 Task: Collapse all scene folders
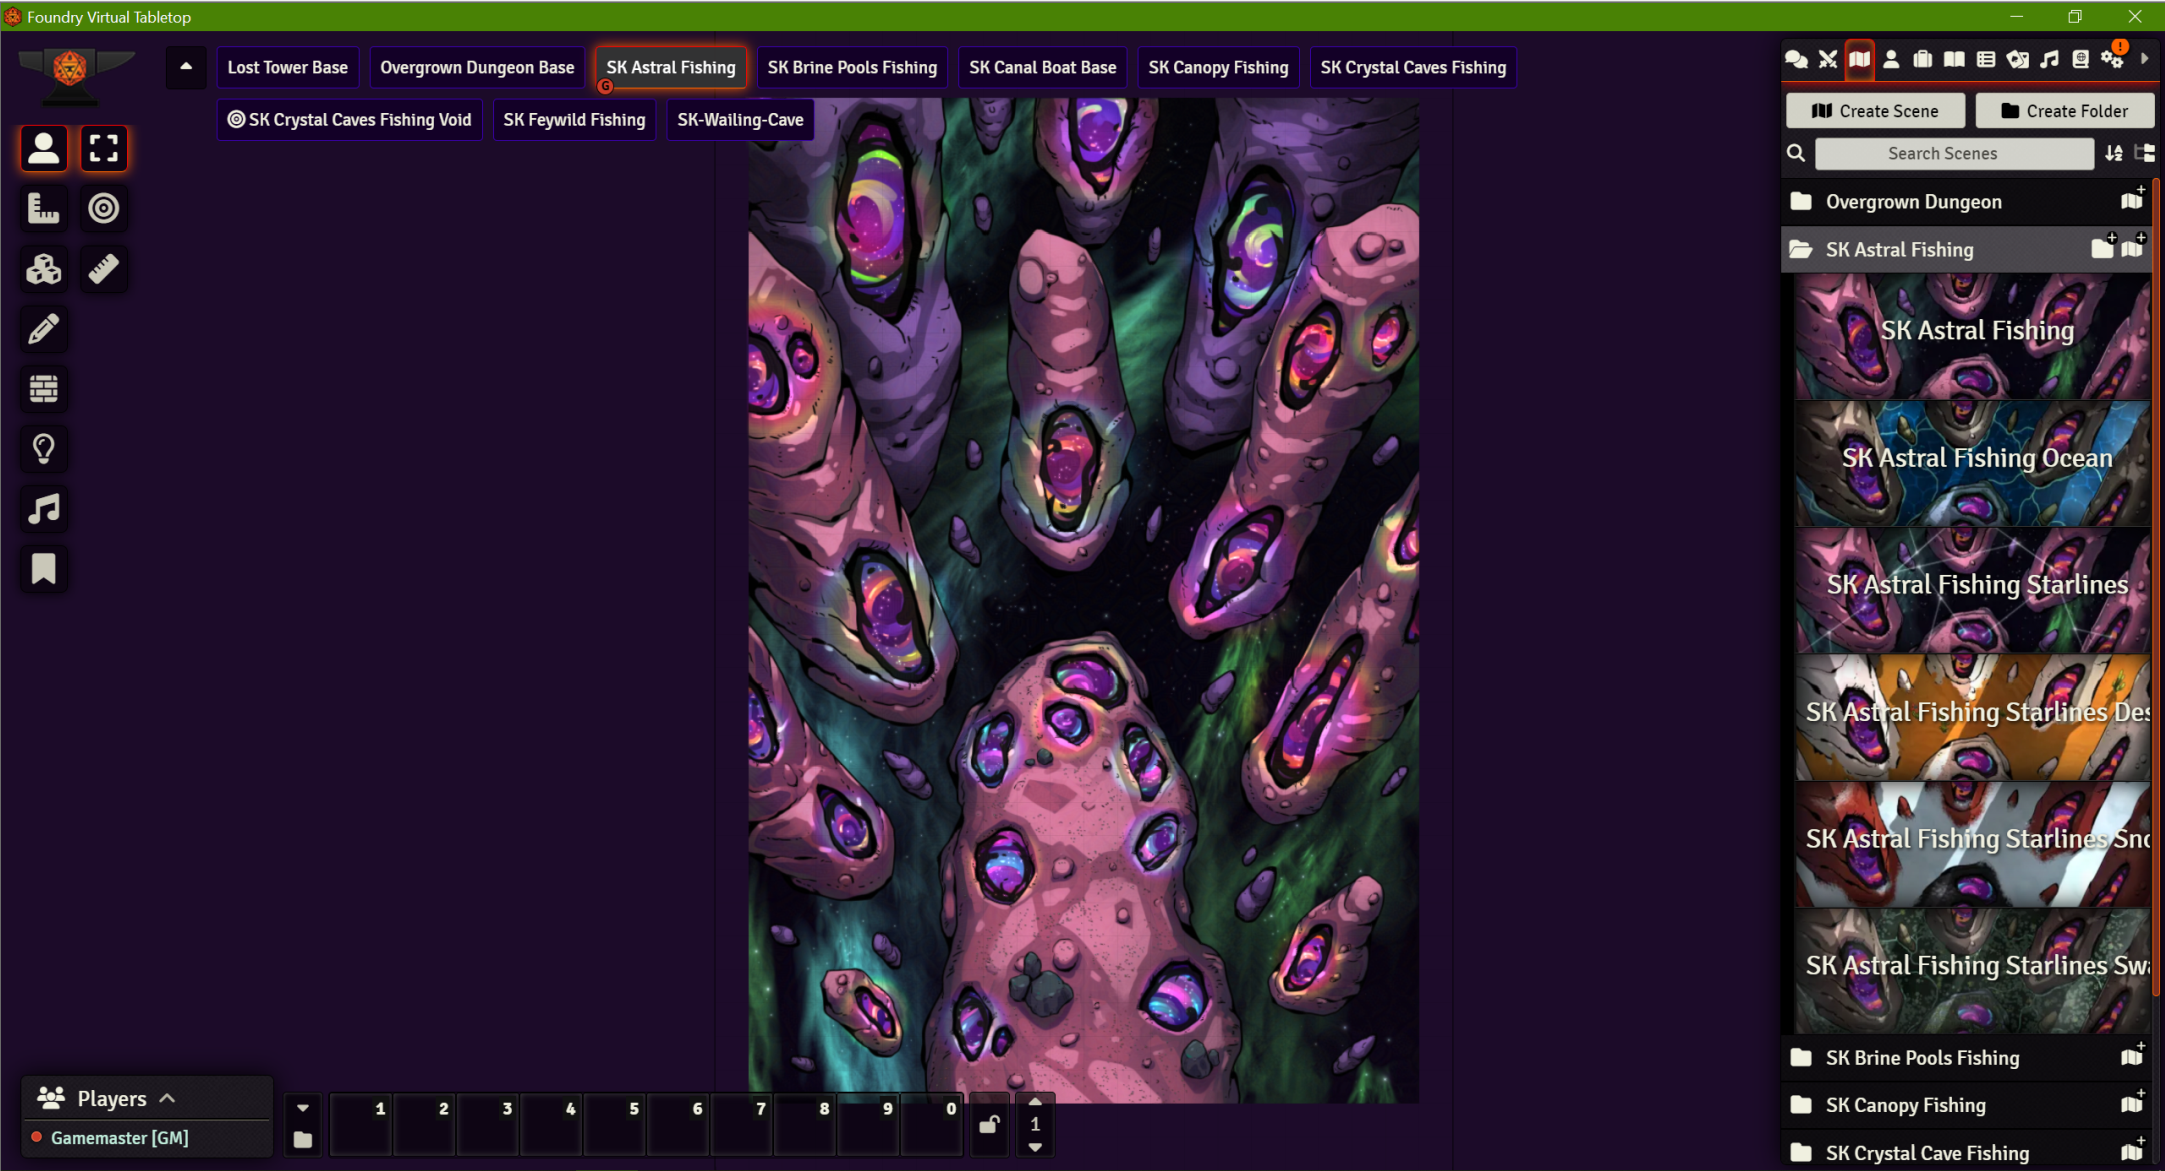[2145, 153]
